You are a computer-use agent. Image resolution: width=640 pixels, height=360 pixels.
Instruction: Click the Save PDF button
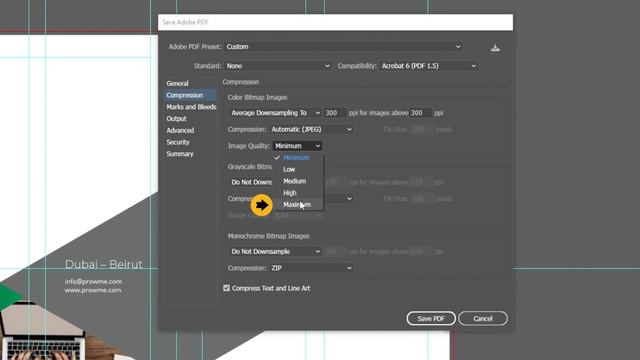[x=431, y=318]
